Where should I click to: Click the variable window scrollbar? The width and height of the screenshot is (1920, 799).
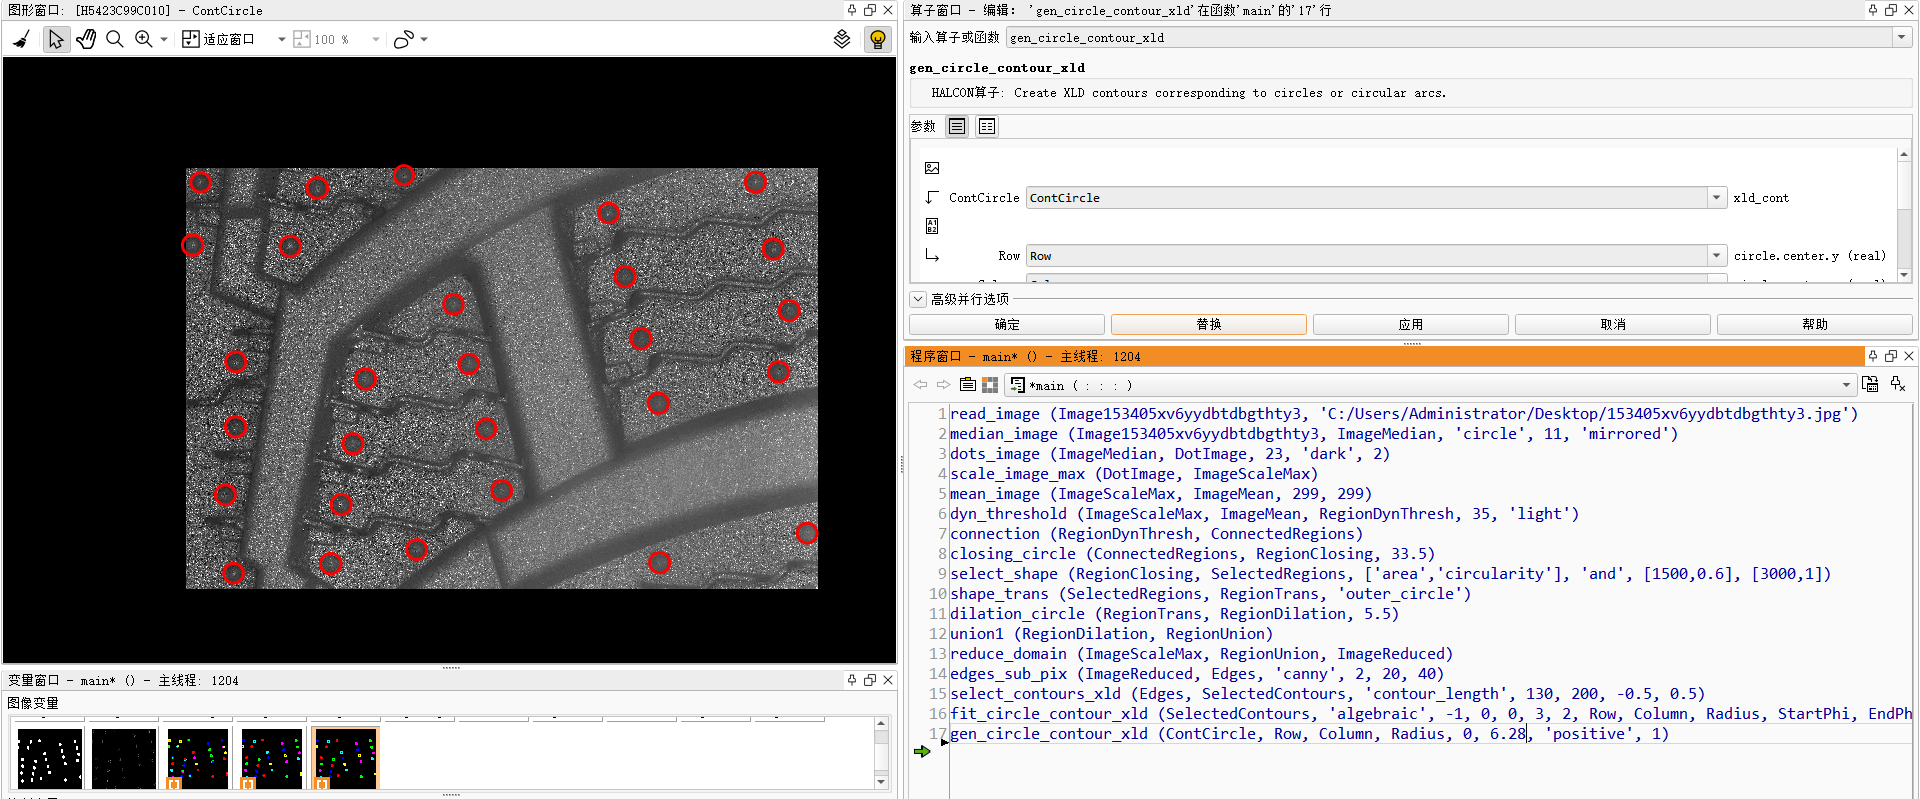point(881,752)
